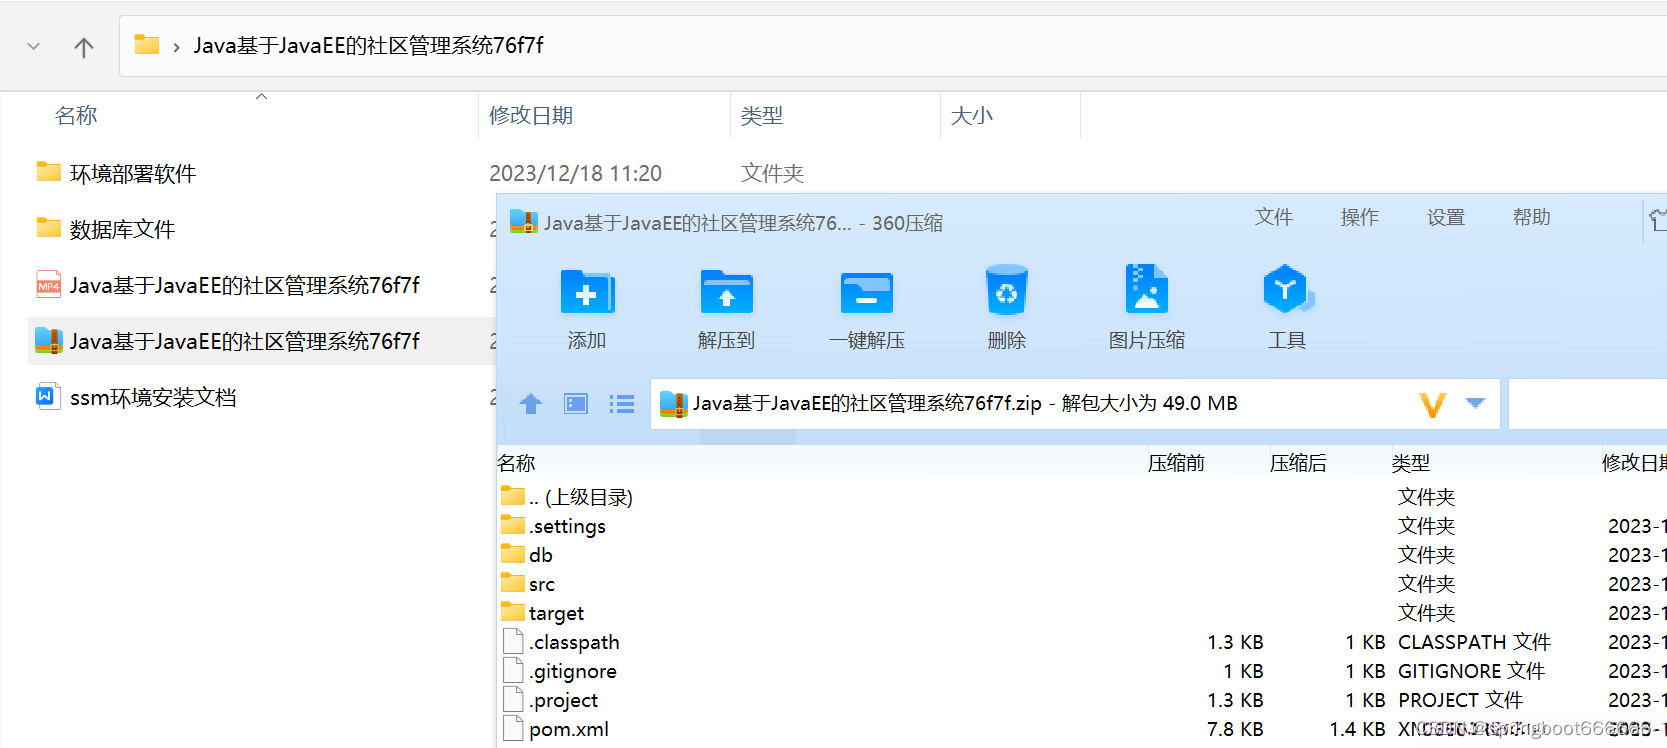Switch to icon view in 360压缩
Screen dimensions: 1667x748
(x=576, y=404)
